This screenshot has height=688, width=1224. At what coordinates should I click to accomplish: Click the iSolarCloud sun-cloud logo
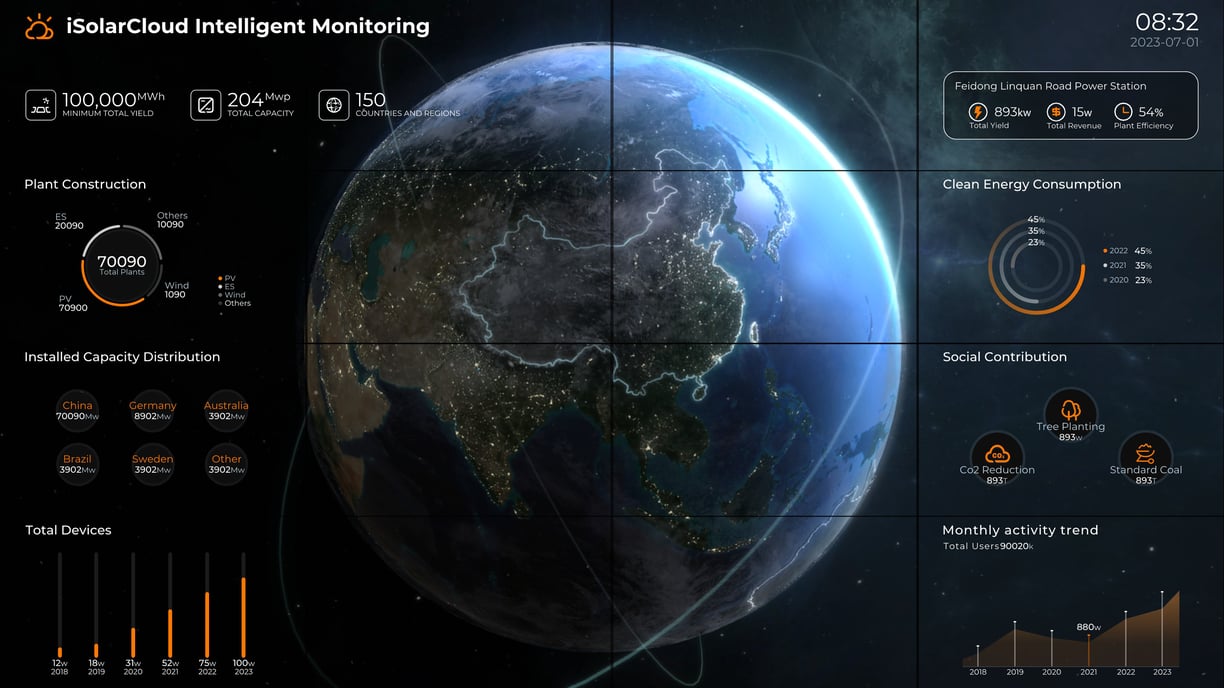point(40,27)
